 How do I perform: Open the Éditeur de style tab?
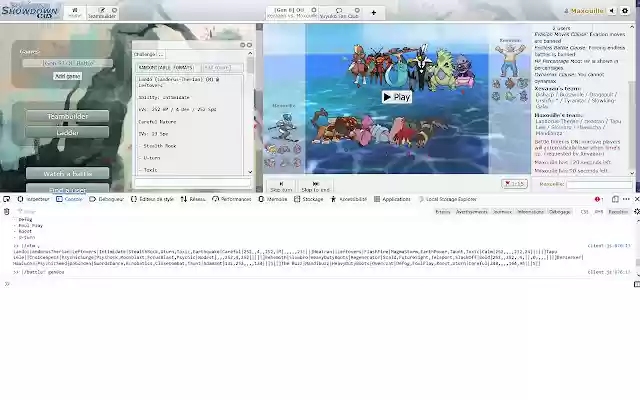(152, 199)
